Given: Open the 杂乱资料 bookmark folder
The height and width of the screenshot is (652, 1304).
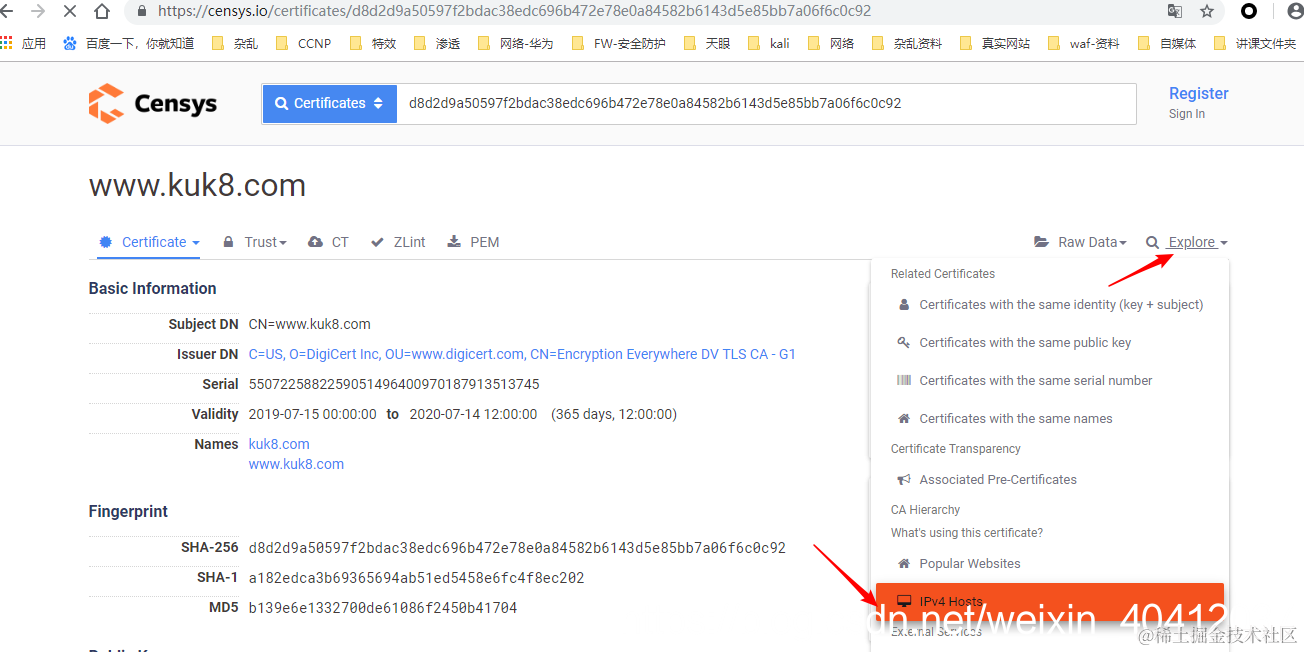Looking at the screenshot, I should point(906,43).
